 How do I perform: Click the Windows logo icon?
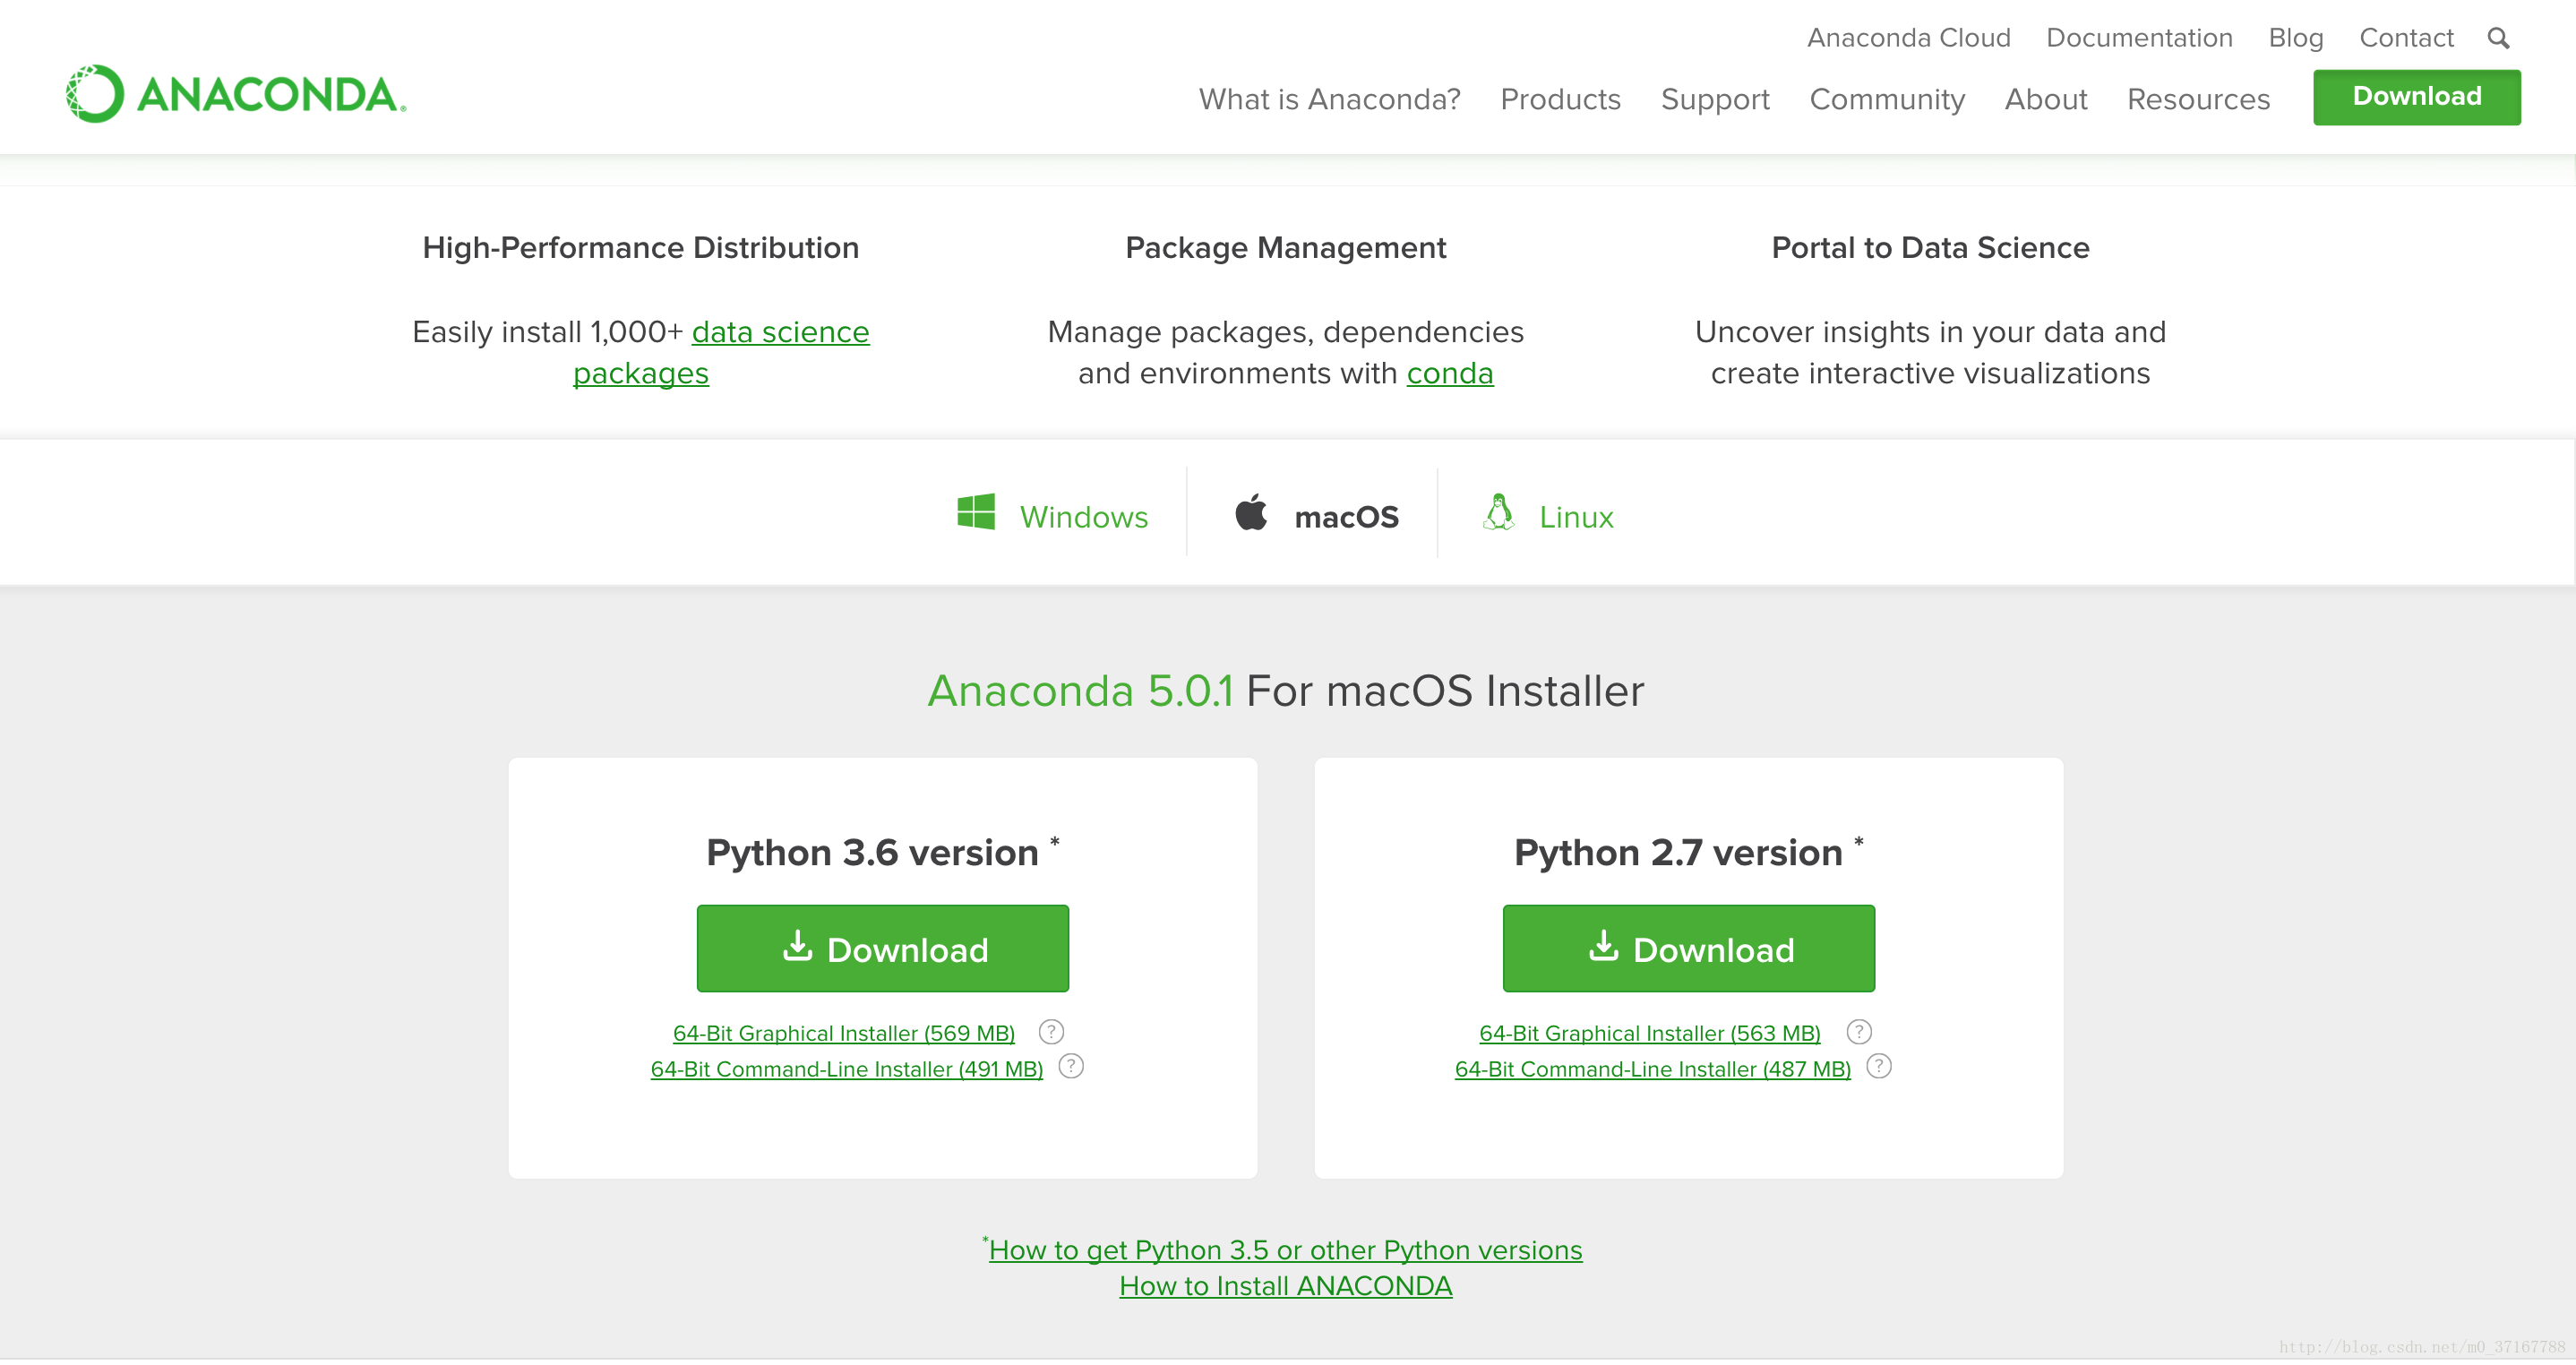pyautogui.click(x=975, y=512)
